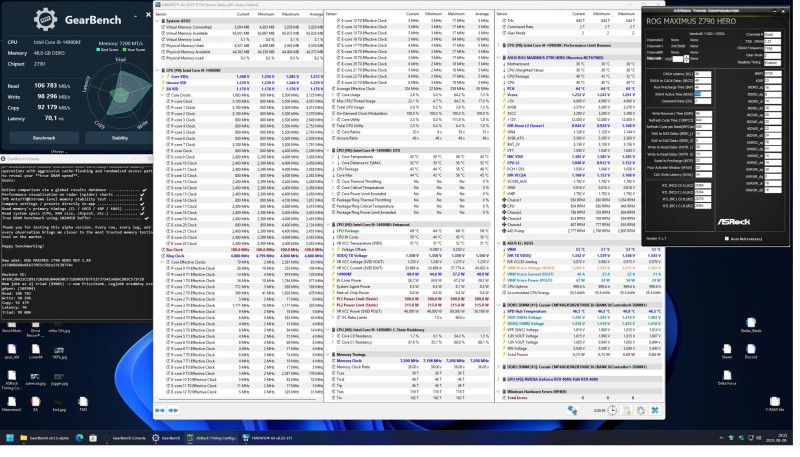Image resolution: width=800 pixels, height=457 pixels.
Task: Switch to HWiNFO 64 taskbar item
Action: pyautogui.click(x=267, y=438)
